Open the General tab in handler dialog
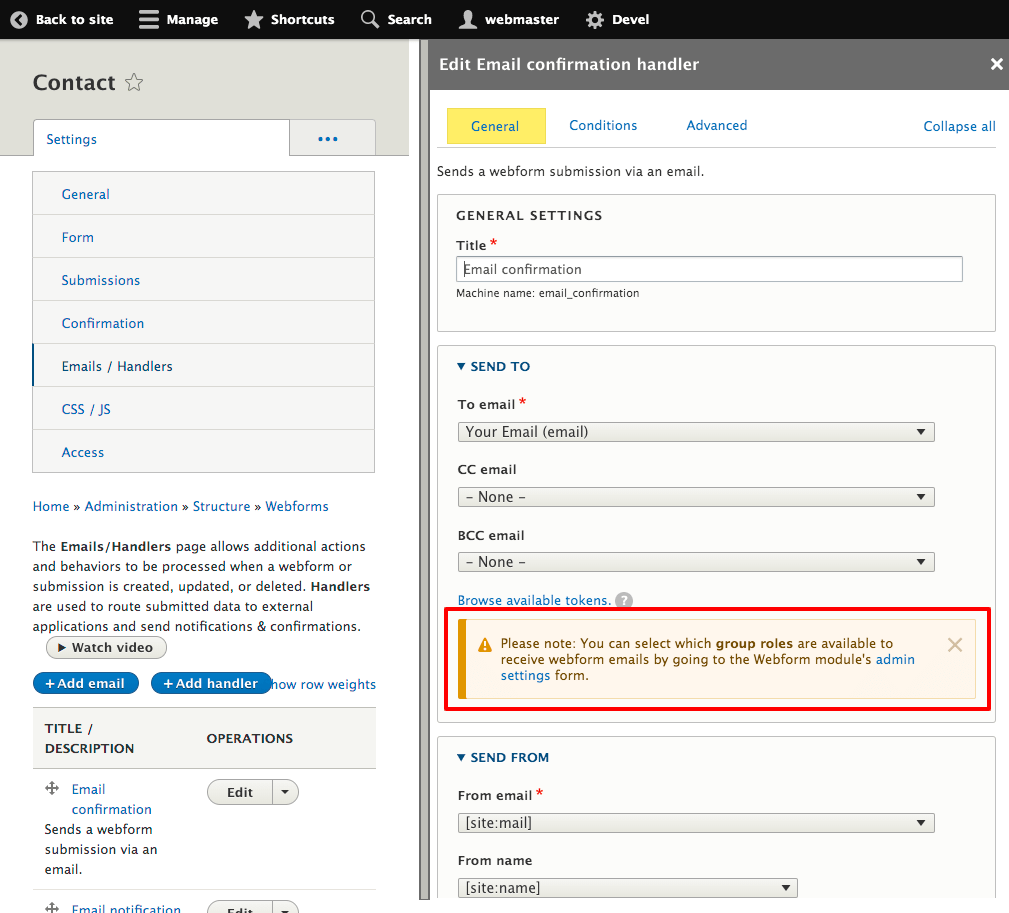 (495, 126)
